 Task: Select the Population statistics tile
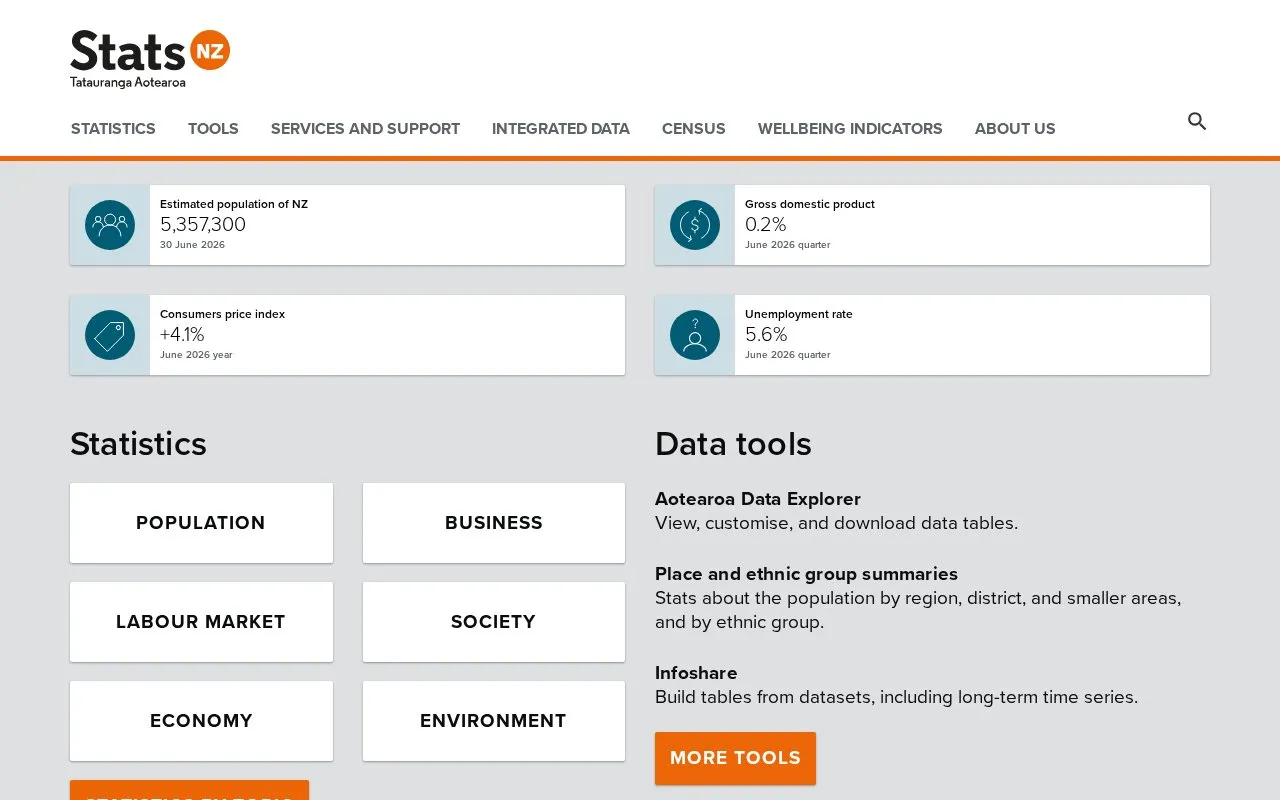[x=201, y=523]
